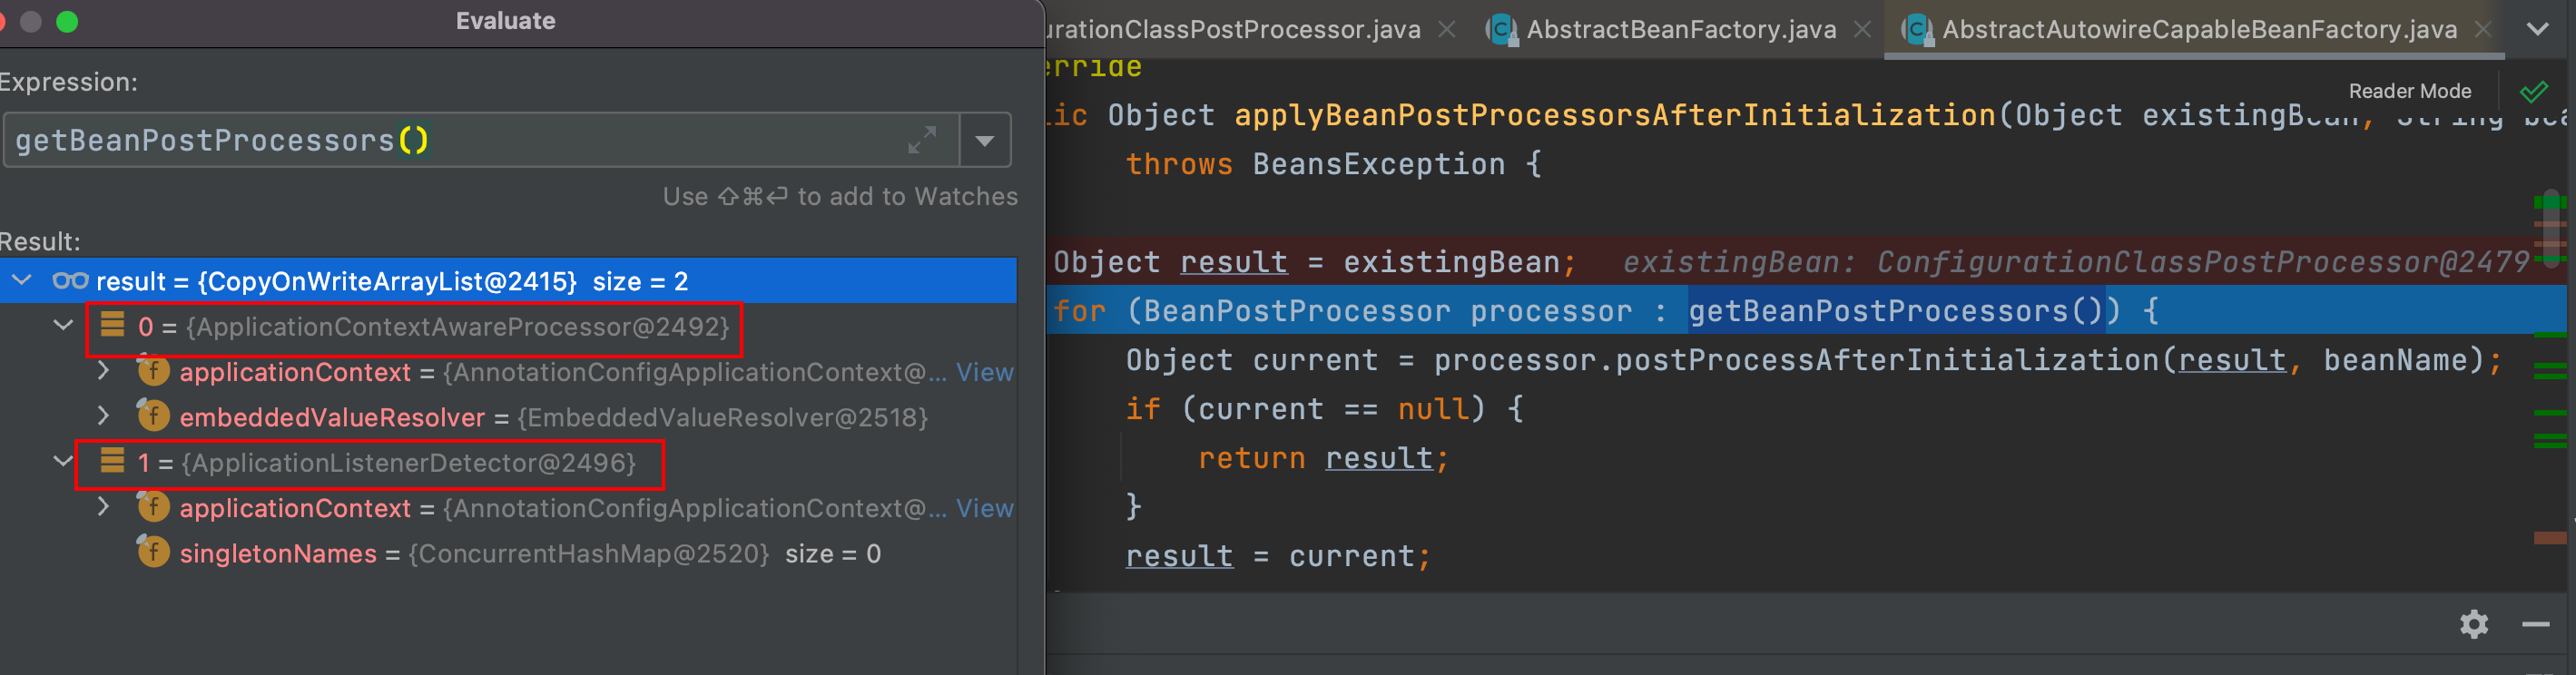Close the ConfigurationClassPostProcessor.java tab
Image resolution: width=2576 pixels, height=675 pixels.
(1446, 30)
